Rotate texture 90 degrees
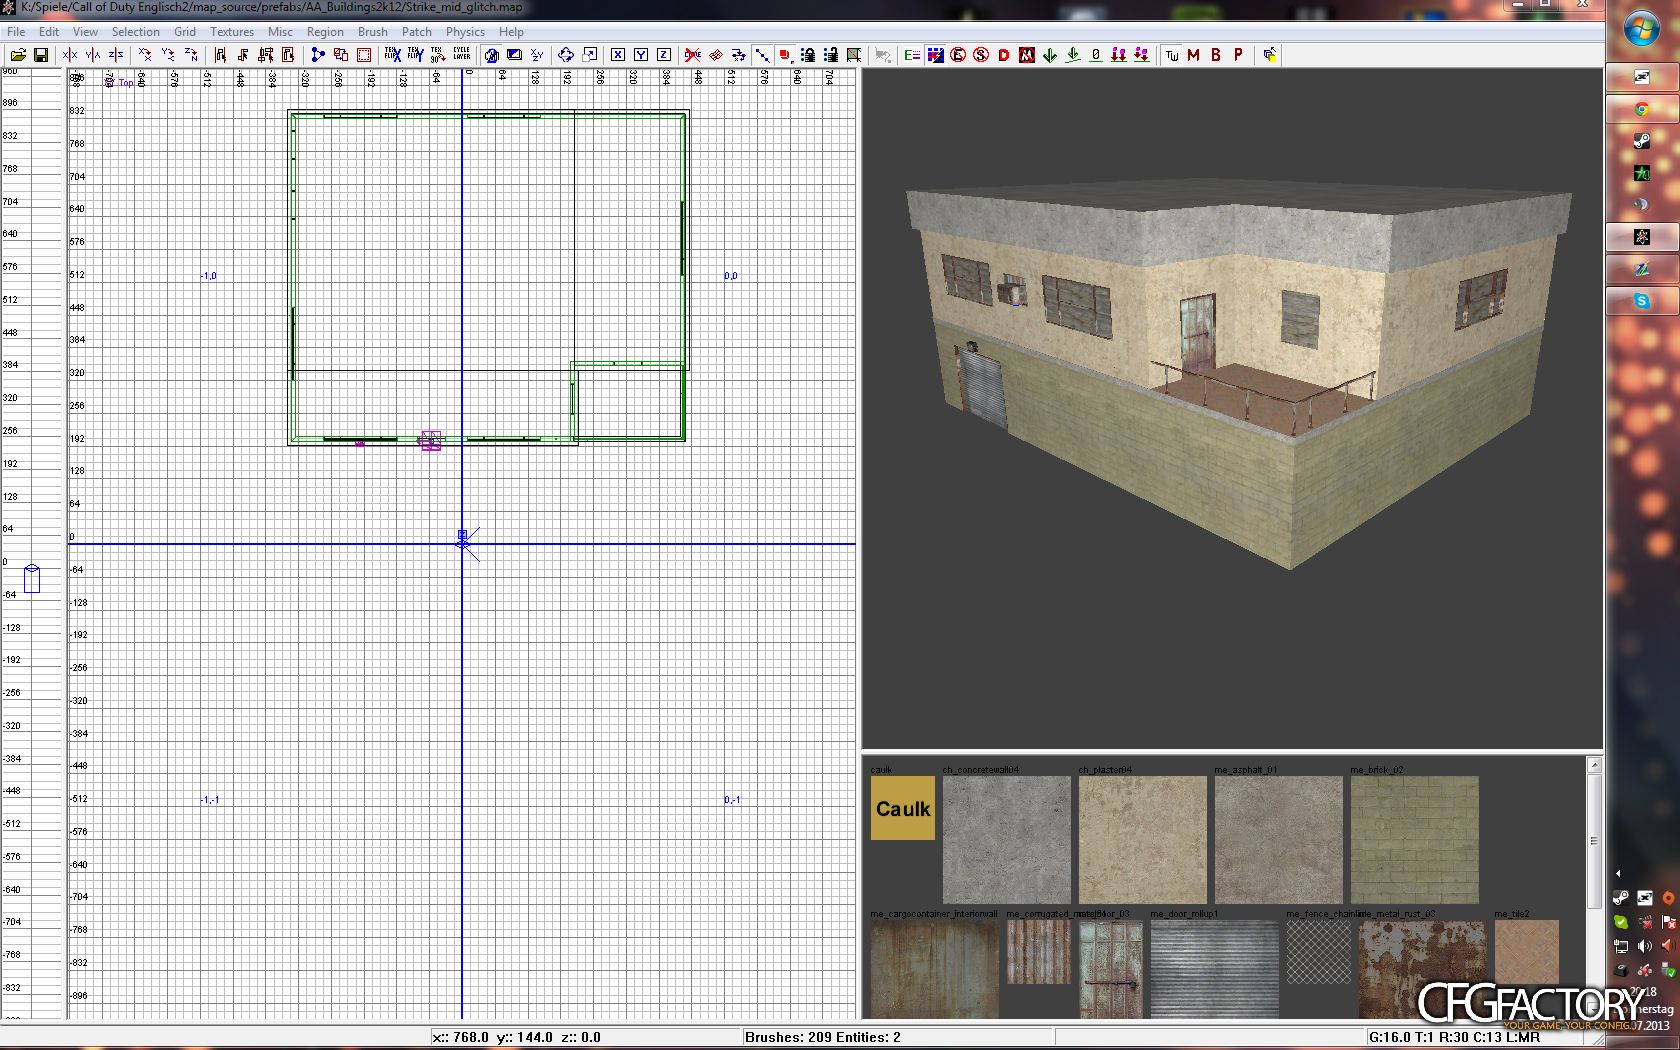 point(438,55)
